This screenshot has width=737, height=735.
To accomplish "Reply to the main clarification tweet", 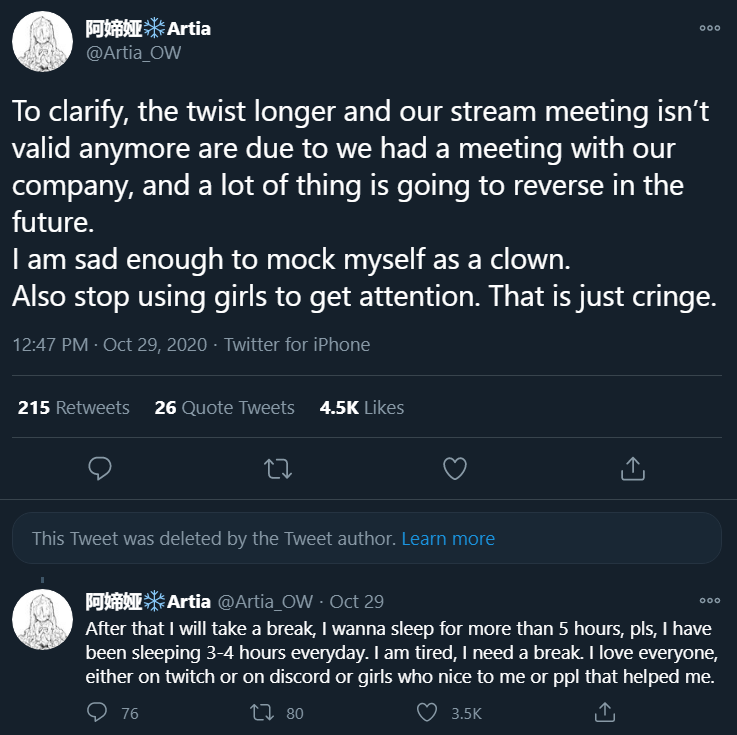I will (99, 467).
